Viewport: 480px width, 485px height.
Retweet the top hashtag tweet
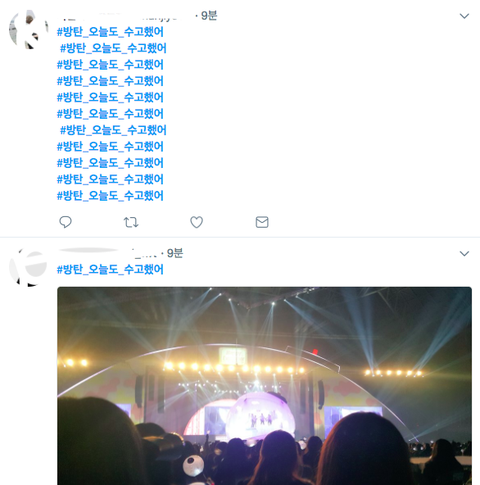[x=131, y=222]
